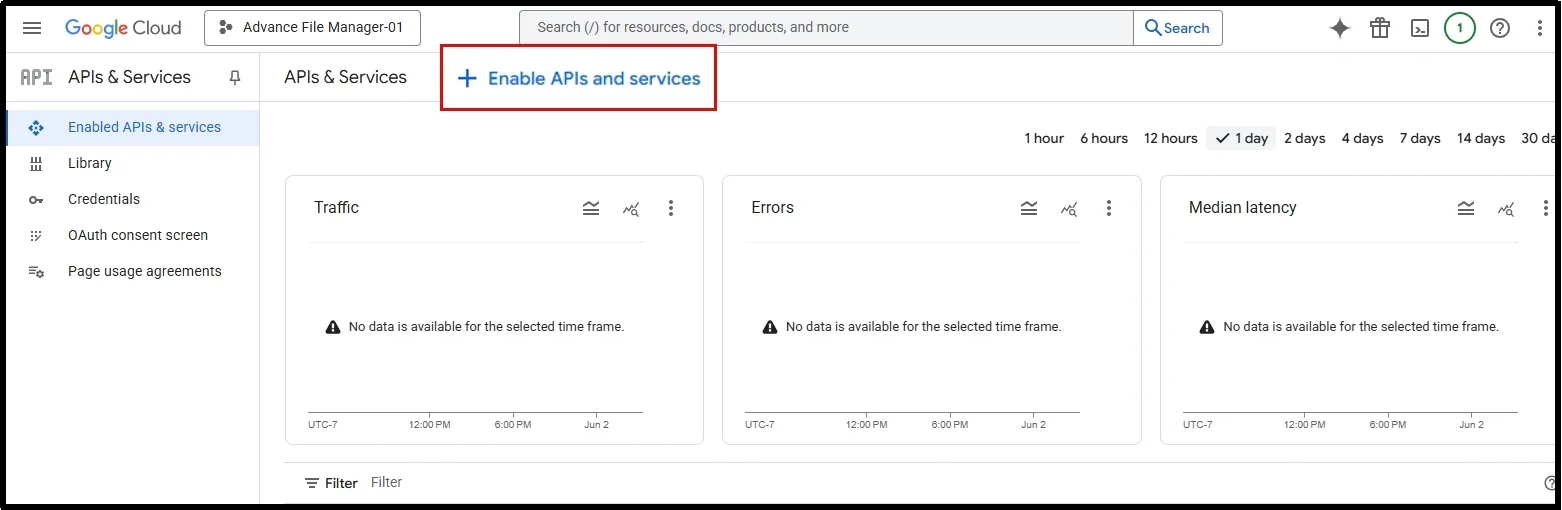Toggle legend on the Errors chart
Viewport: 1562px width, 510px height.
[1029, 208]
